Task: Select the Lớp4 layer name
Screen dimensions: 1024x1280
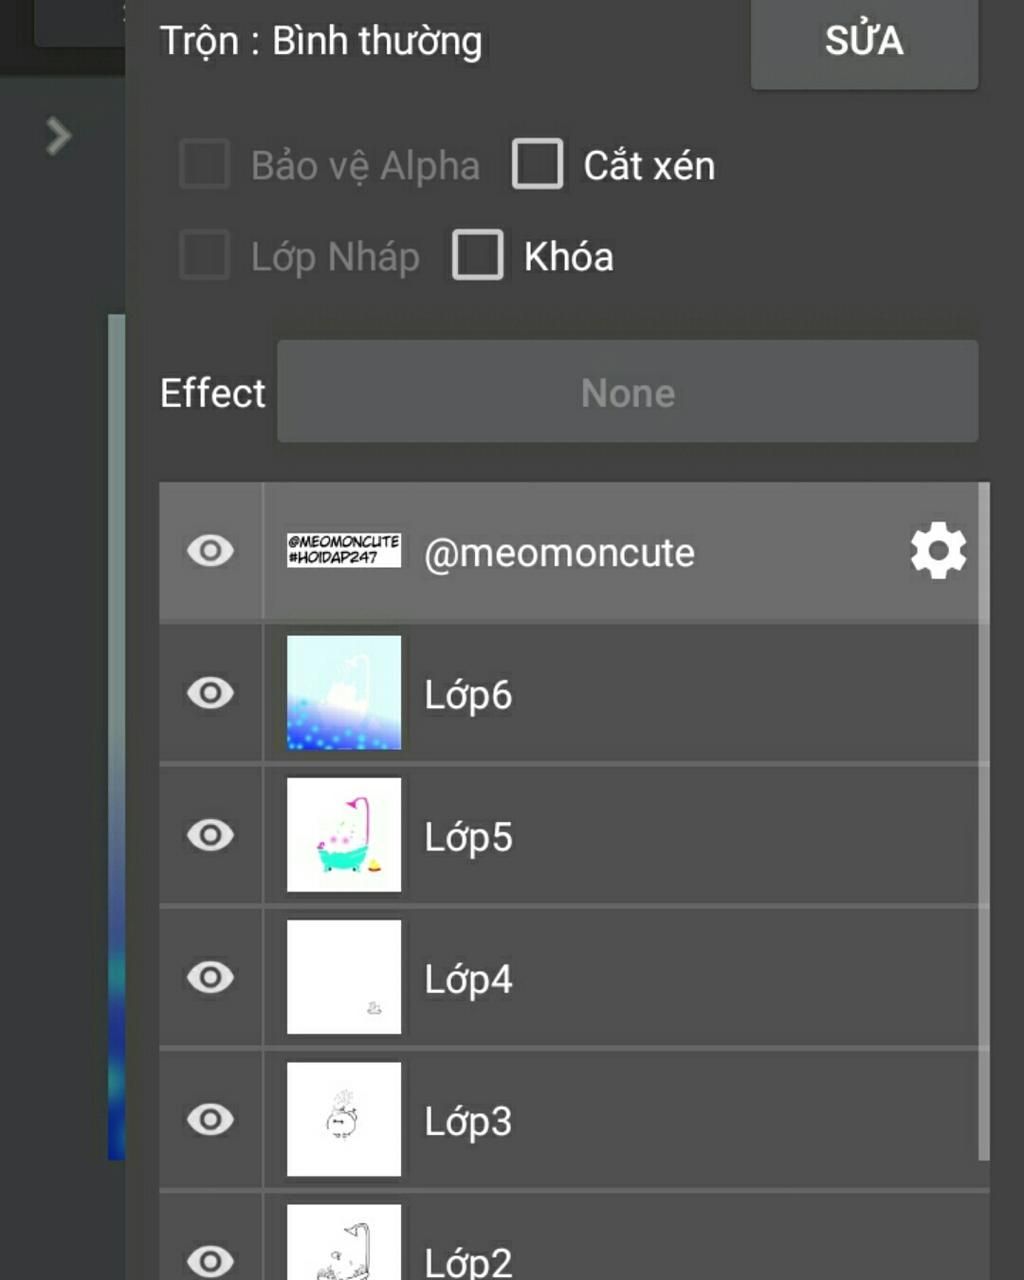Action: click(x=468, y=979)
